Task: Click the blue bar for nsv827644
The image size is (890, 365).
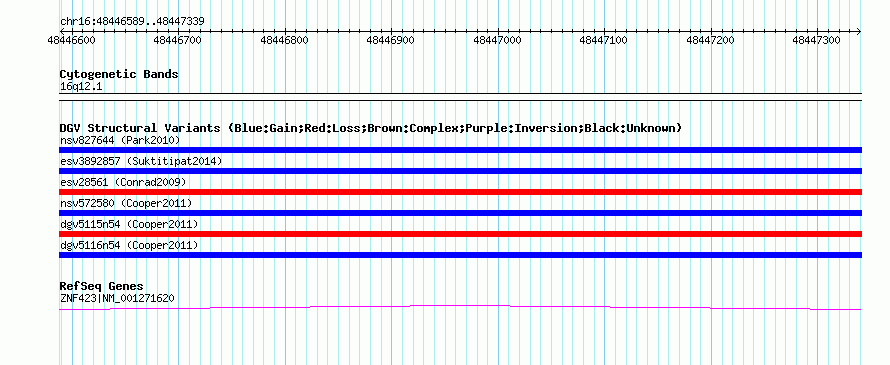Action: click(460, 150)
